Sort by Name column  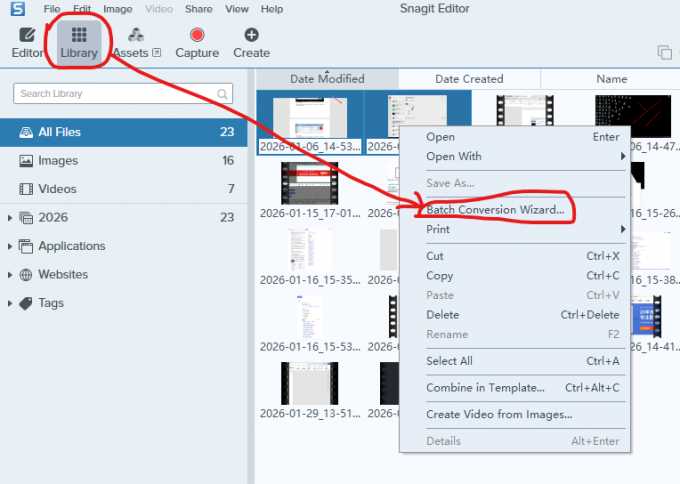[611, 79]
